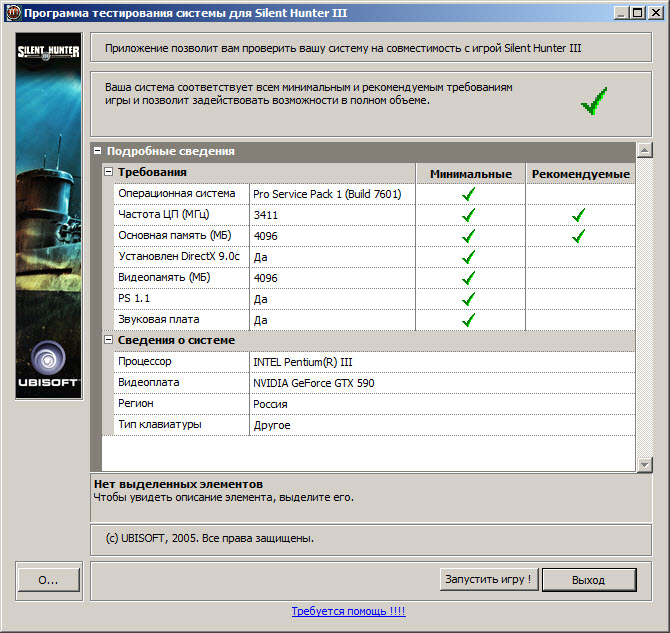Collapse the Сведения о системе group

pyautogui.click(x=109, y=340)
